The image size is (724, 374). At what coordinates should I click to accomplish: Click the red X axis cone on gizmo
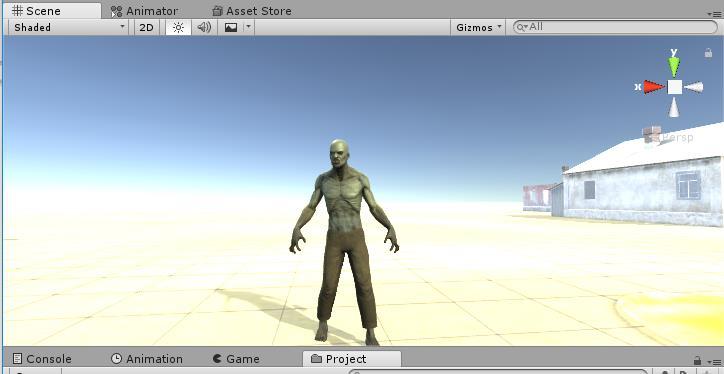point(654,86)
